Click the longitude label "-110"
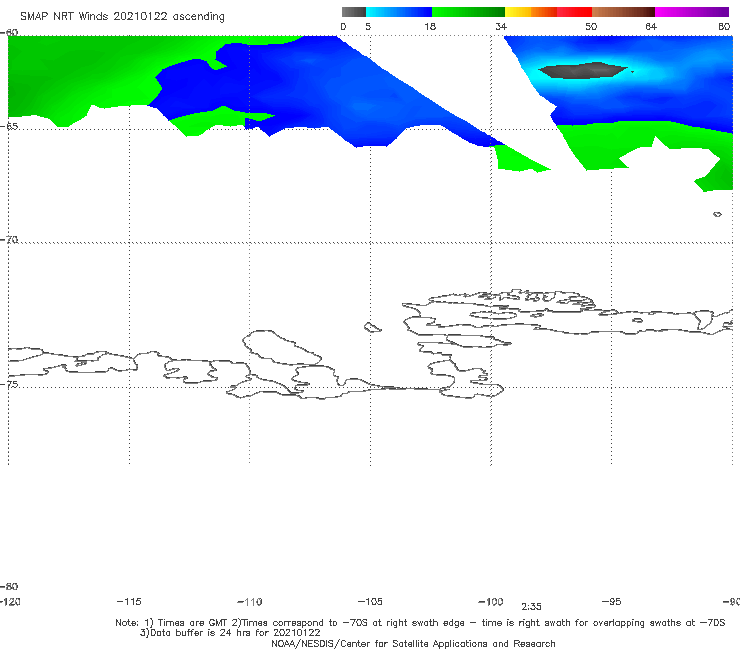 [x=250, y=602]
